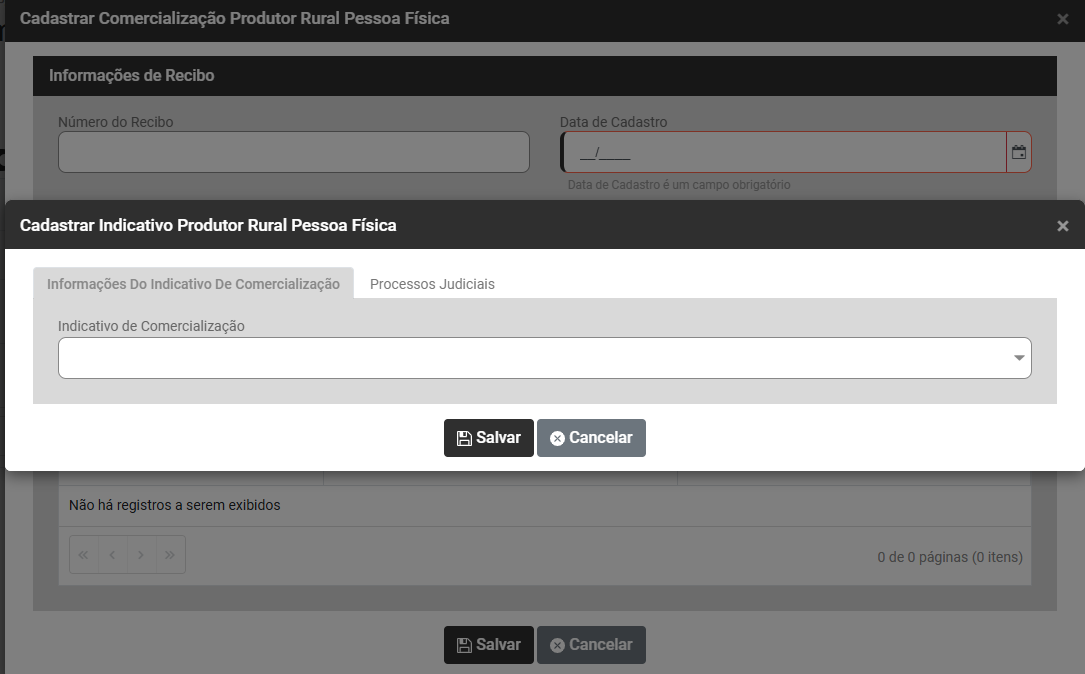Close the Cadastrar Indicativo Produtor Rural dialog
Screen dimensions: 1085x674
tap(1062, 226)
